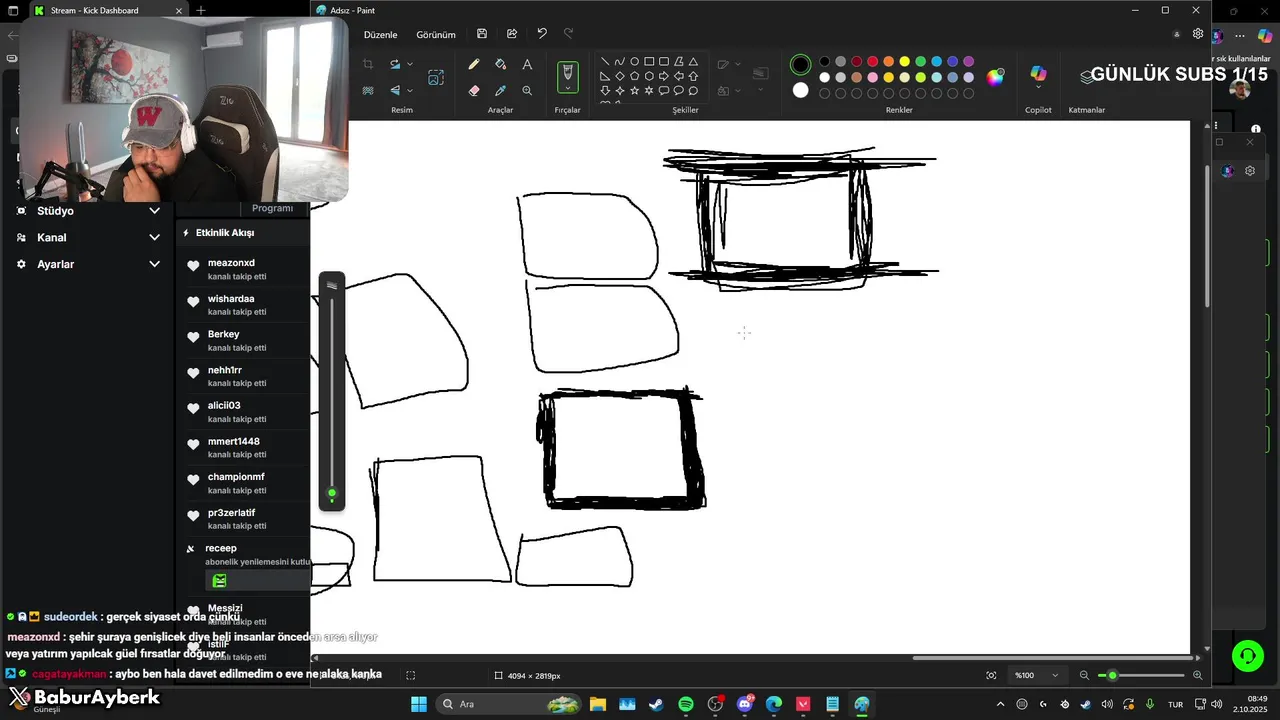Open Spotify from the taskbar
Viewport: 1280px width, 720px height.
(x=686, y=704)
